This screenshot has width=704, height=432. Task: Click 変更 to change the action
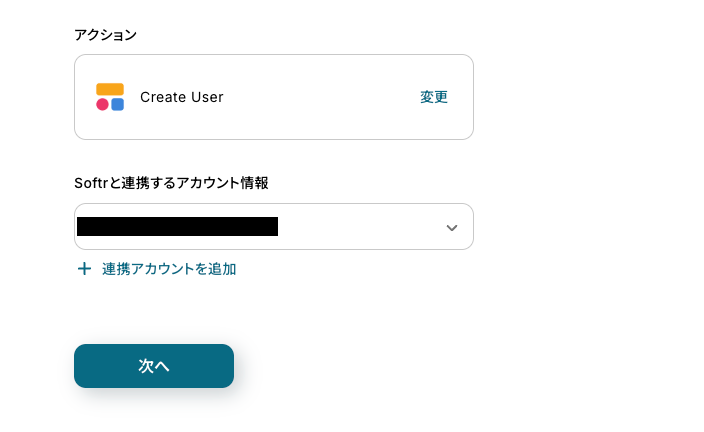pyautogui.click(x=434, y=97)
